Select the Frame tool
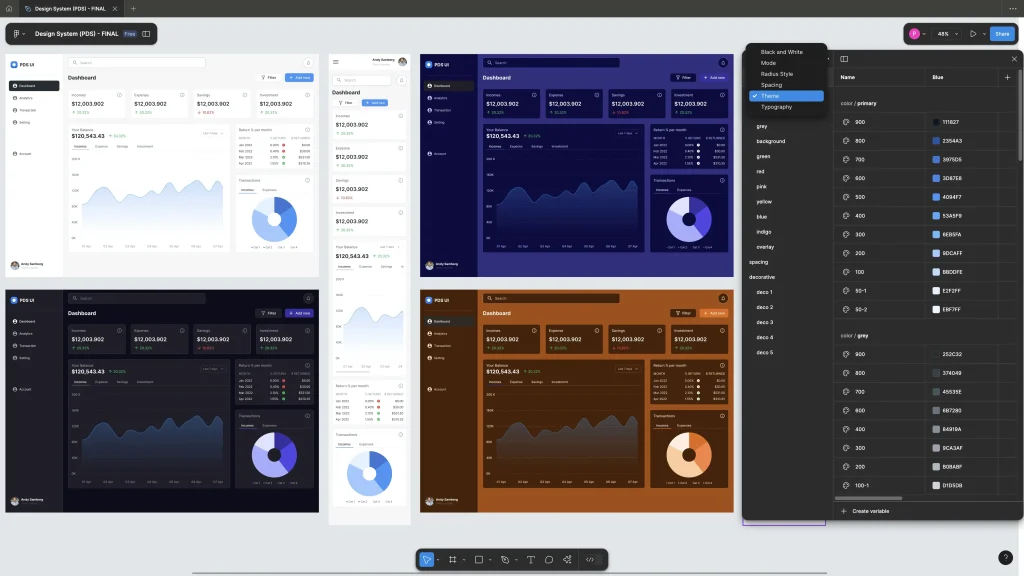 tap(452, 559)
